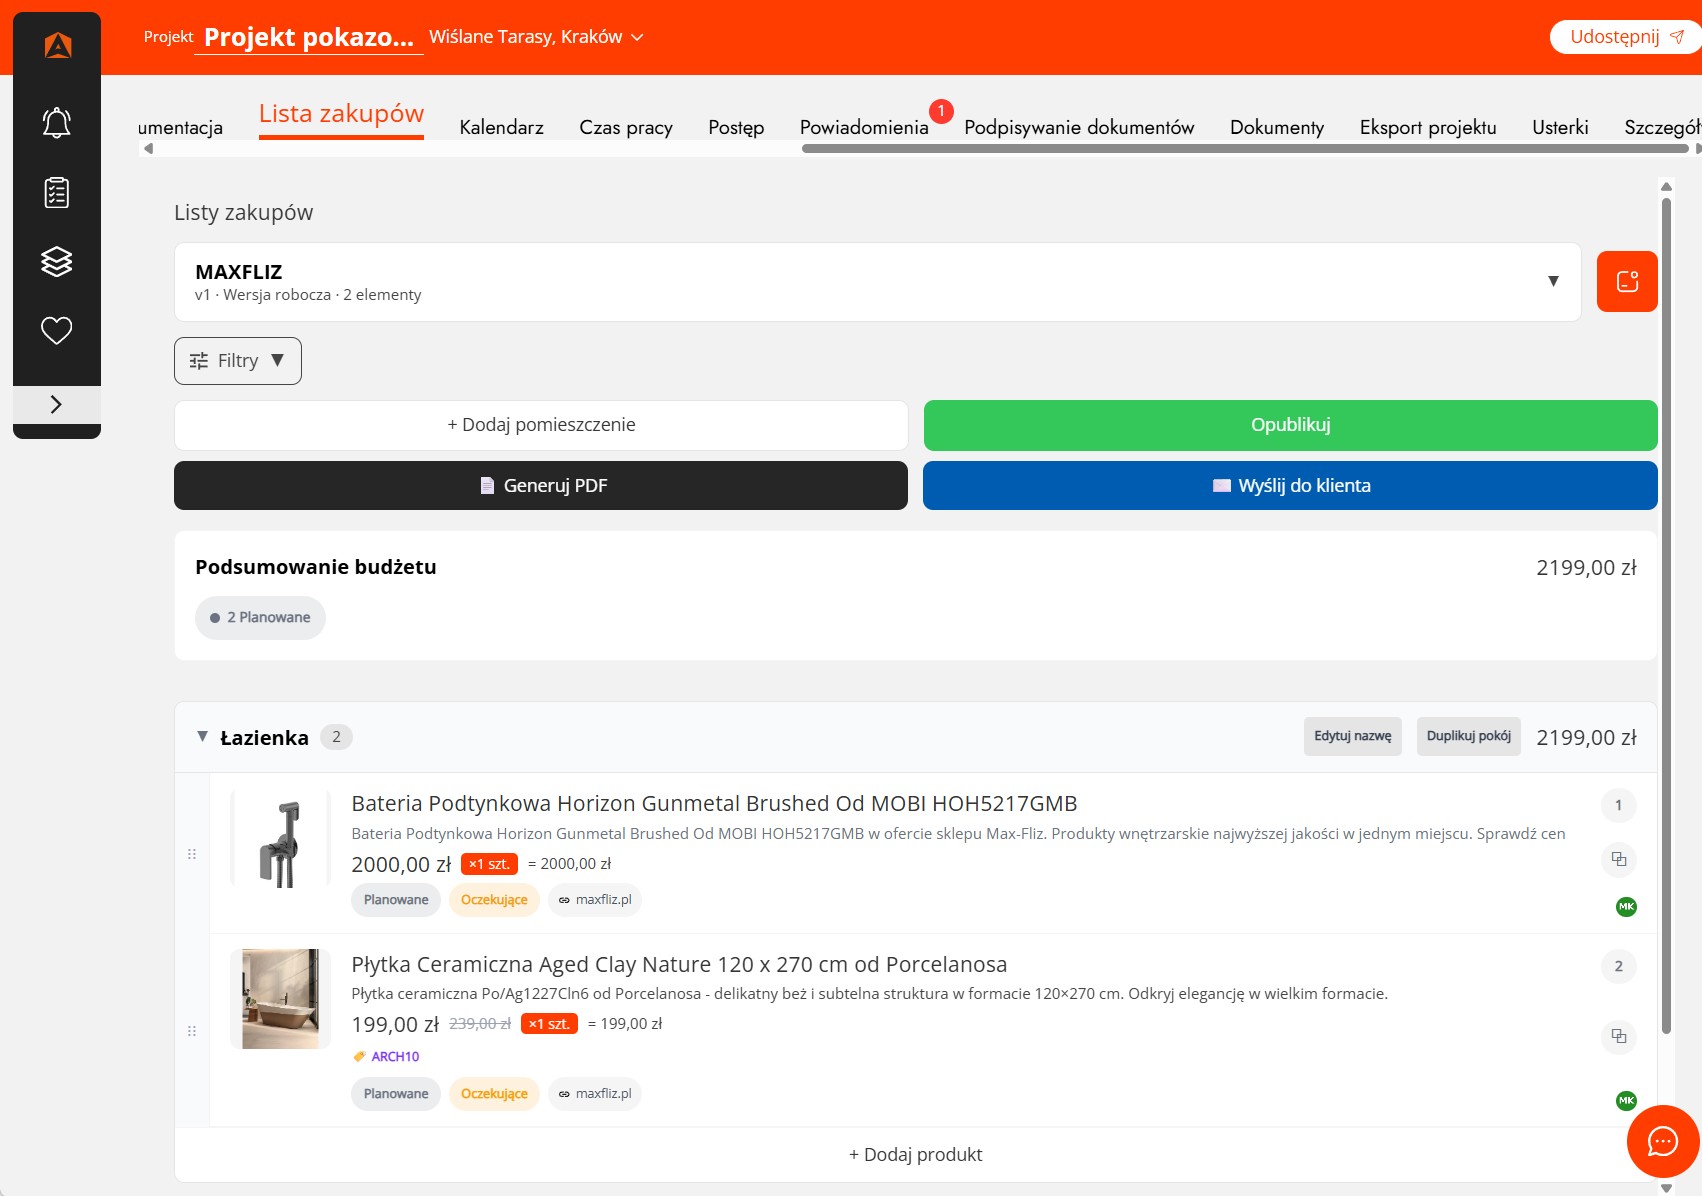Open the layers stack icon in sidebar
Viewport: 1702px width, 1196px height.
point(56,261)
